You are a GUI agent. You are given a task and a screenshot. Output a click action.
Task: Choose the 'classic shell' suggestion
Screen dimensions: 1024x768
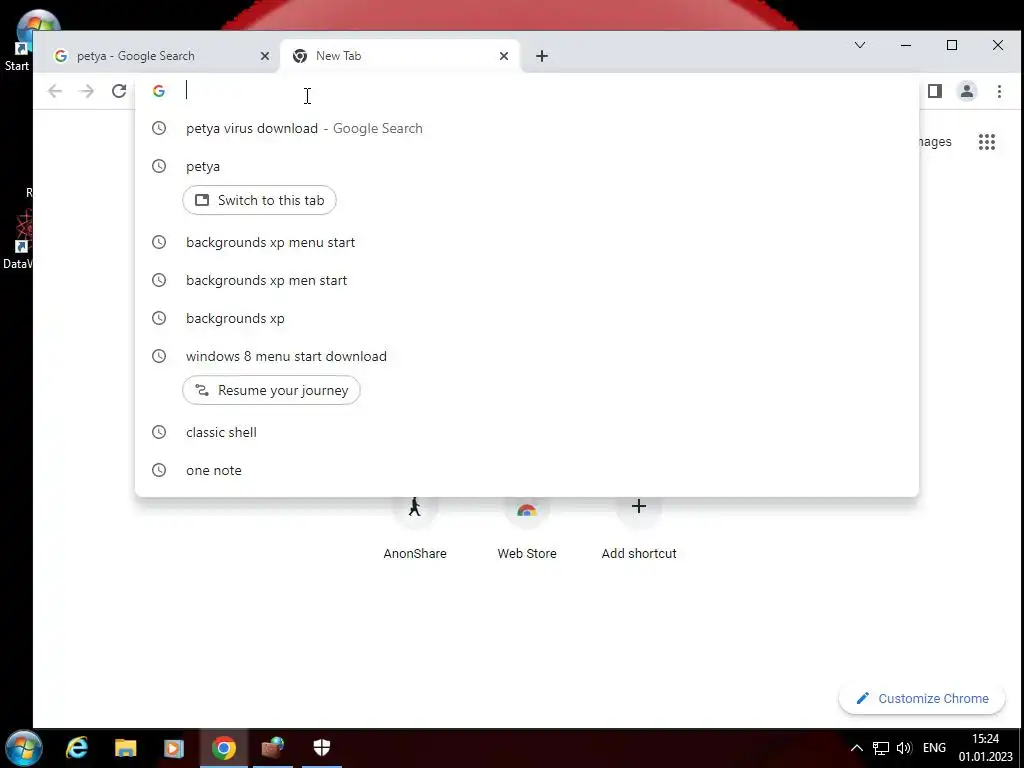click(x=526, y=432)
